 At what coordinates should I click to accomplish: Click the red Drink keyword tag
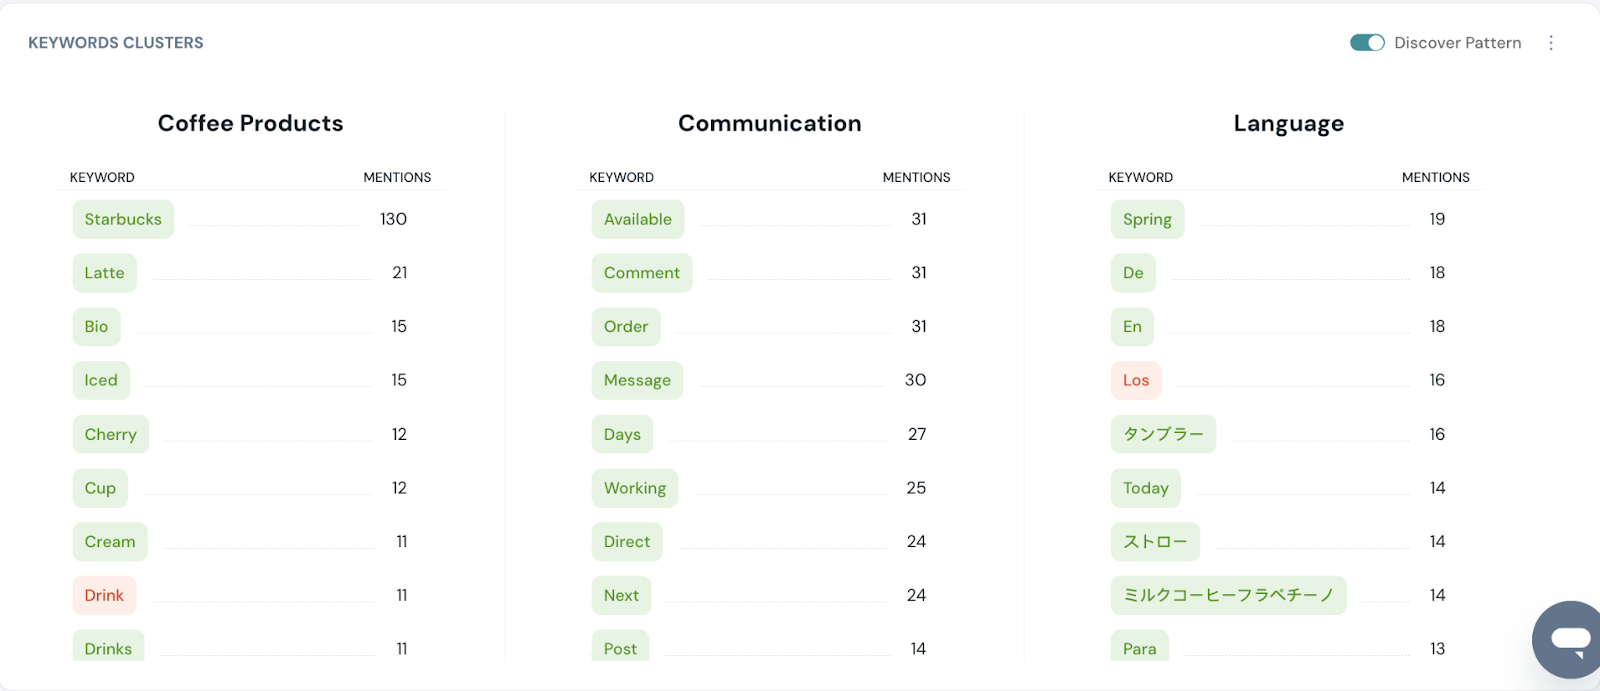[x=104, y=595]
